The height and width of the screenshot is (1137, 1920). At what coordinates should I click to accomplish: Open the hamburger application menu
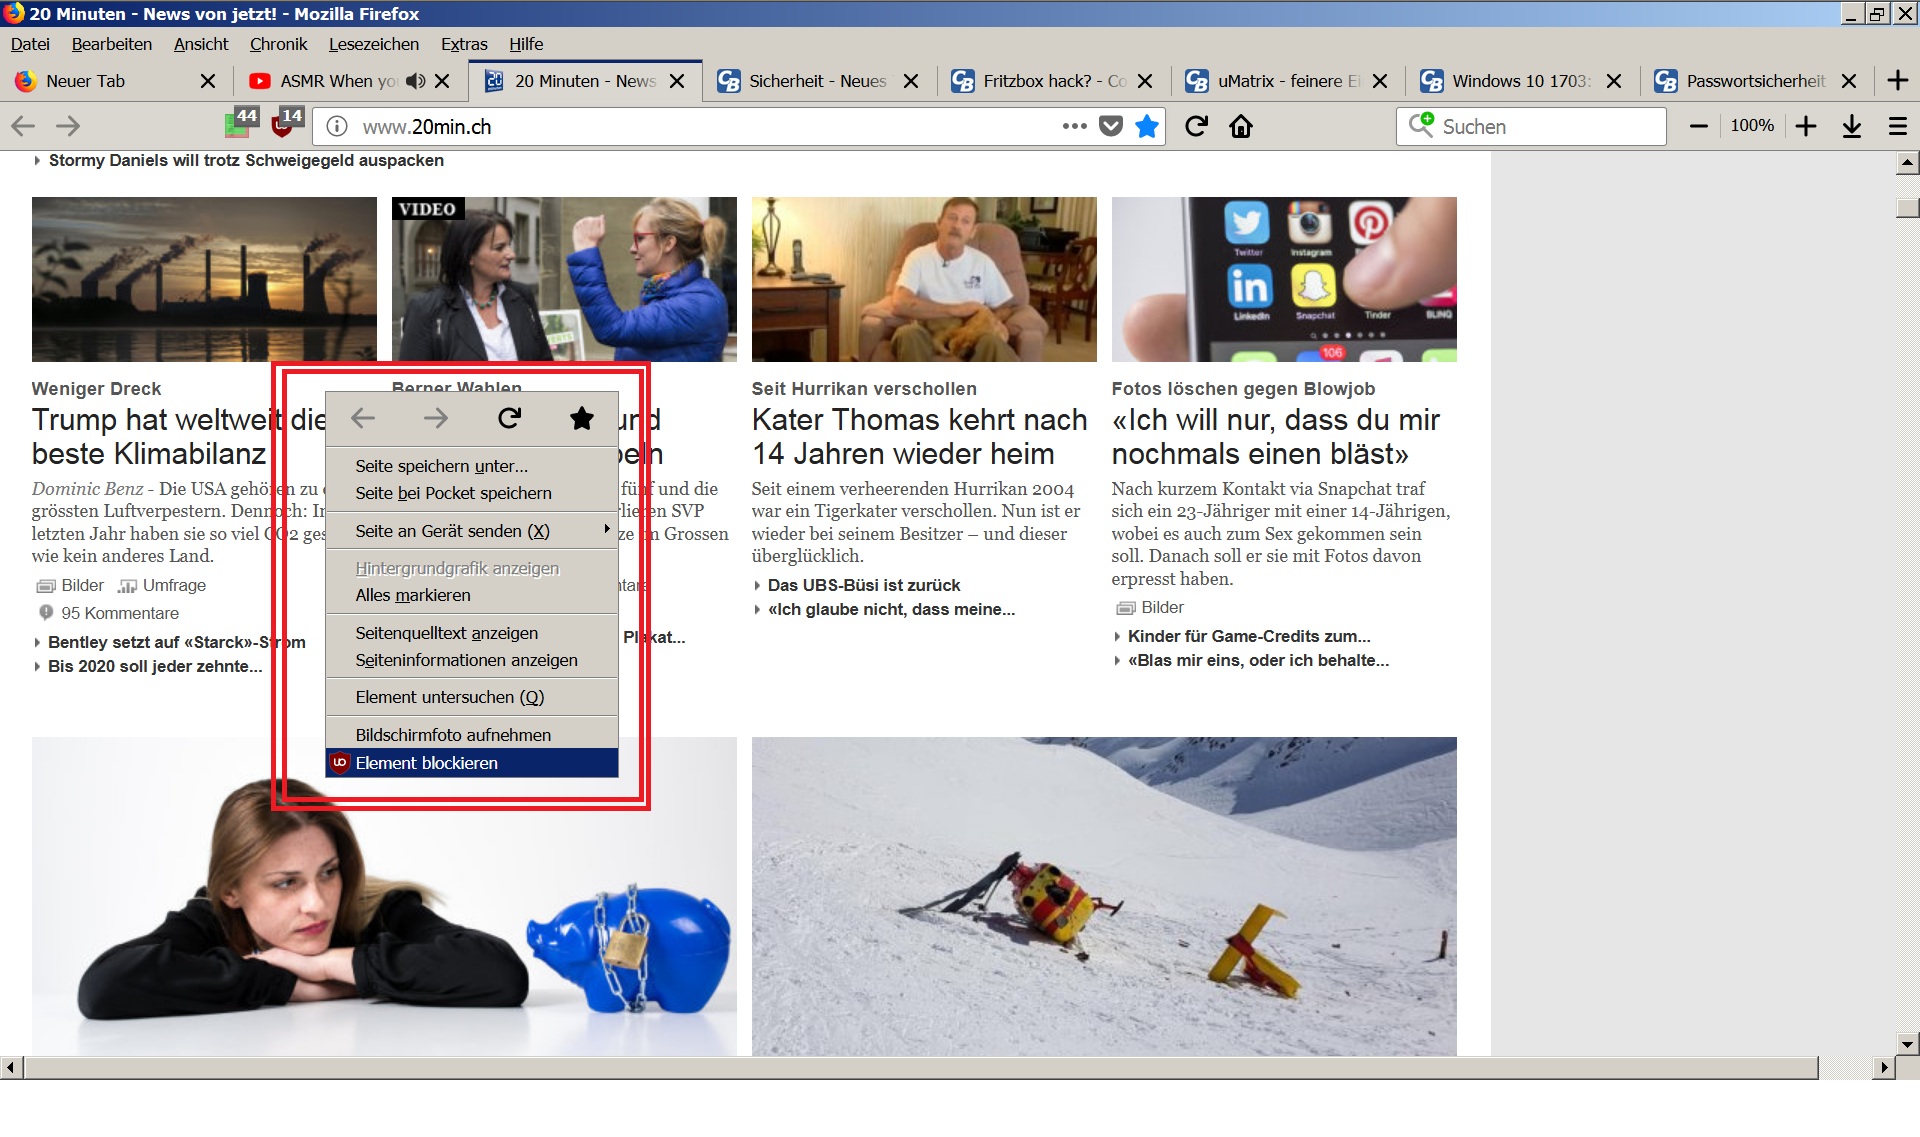pyautogui.click(x=1897, y=126)
